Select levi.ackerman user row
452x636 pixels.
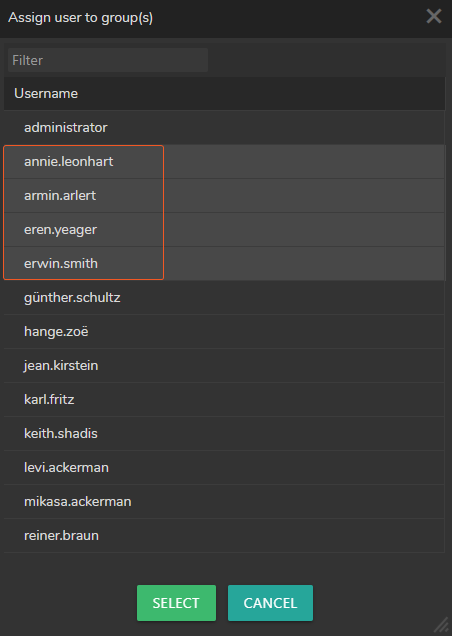[224, 468]
